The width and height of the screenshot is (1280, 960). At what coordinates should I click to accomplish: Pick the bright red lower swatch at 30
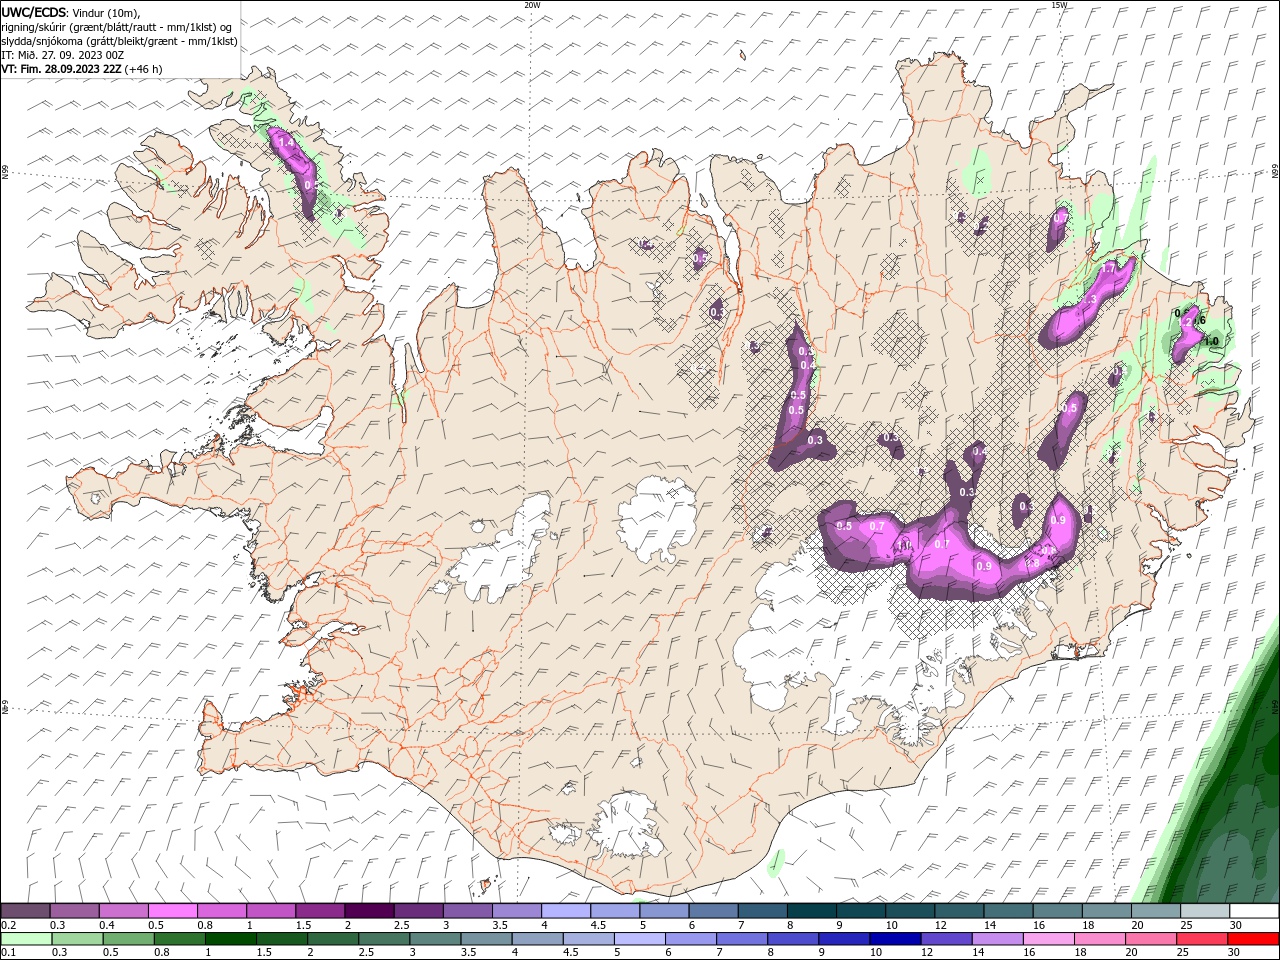coord(1253,939)
